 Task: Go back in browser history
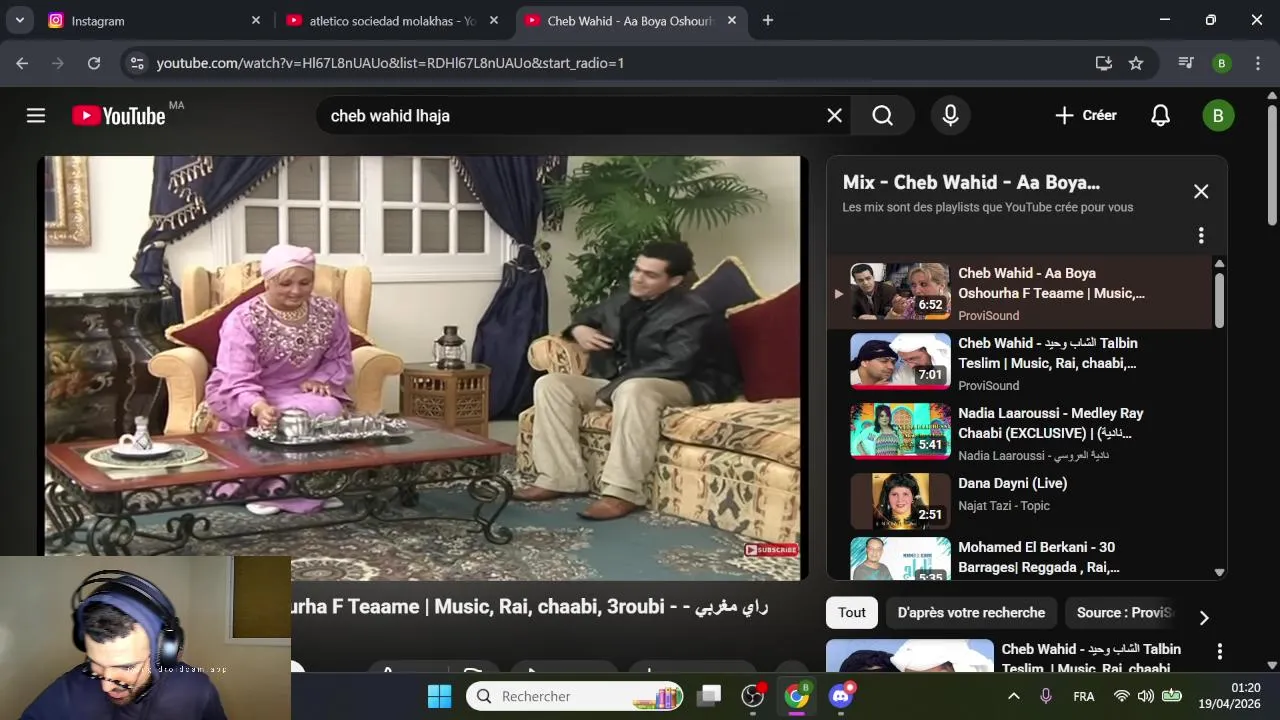tap(22, 63)
